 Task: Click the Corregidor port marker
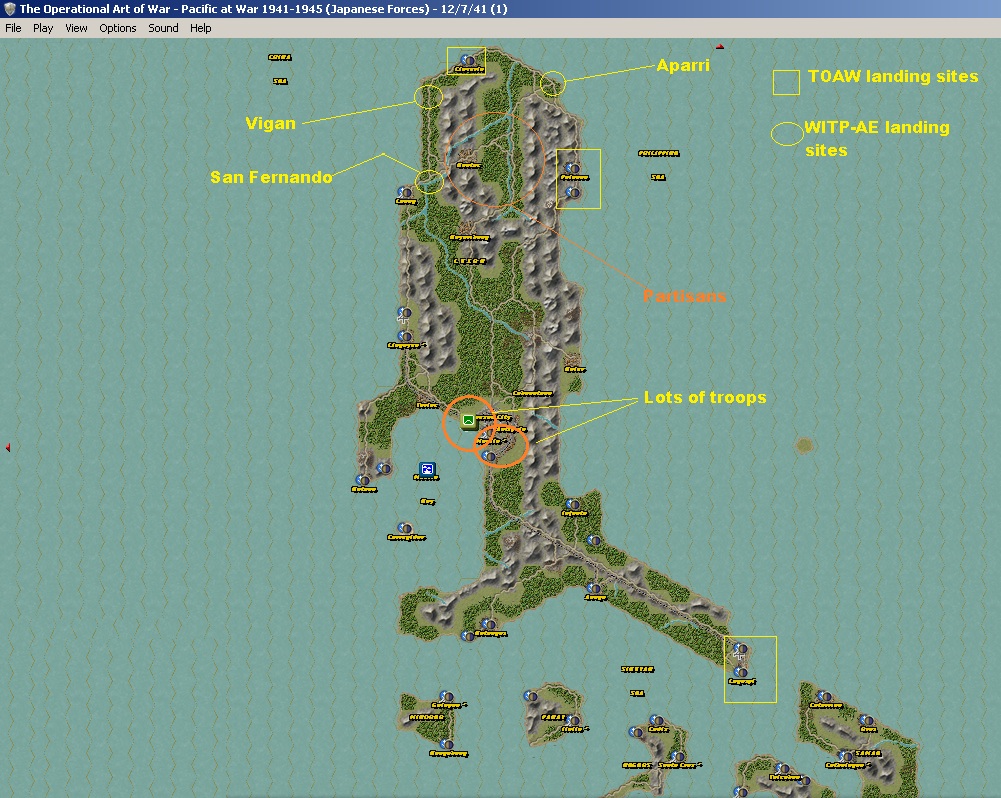click(x=404, y=528)
